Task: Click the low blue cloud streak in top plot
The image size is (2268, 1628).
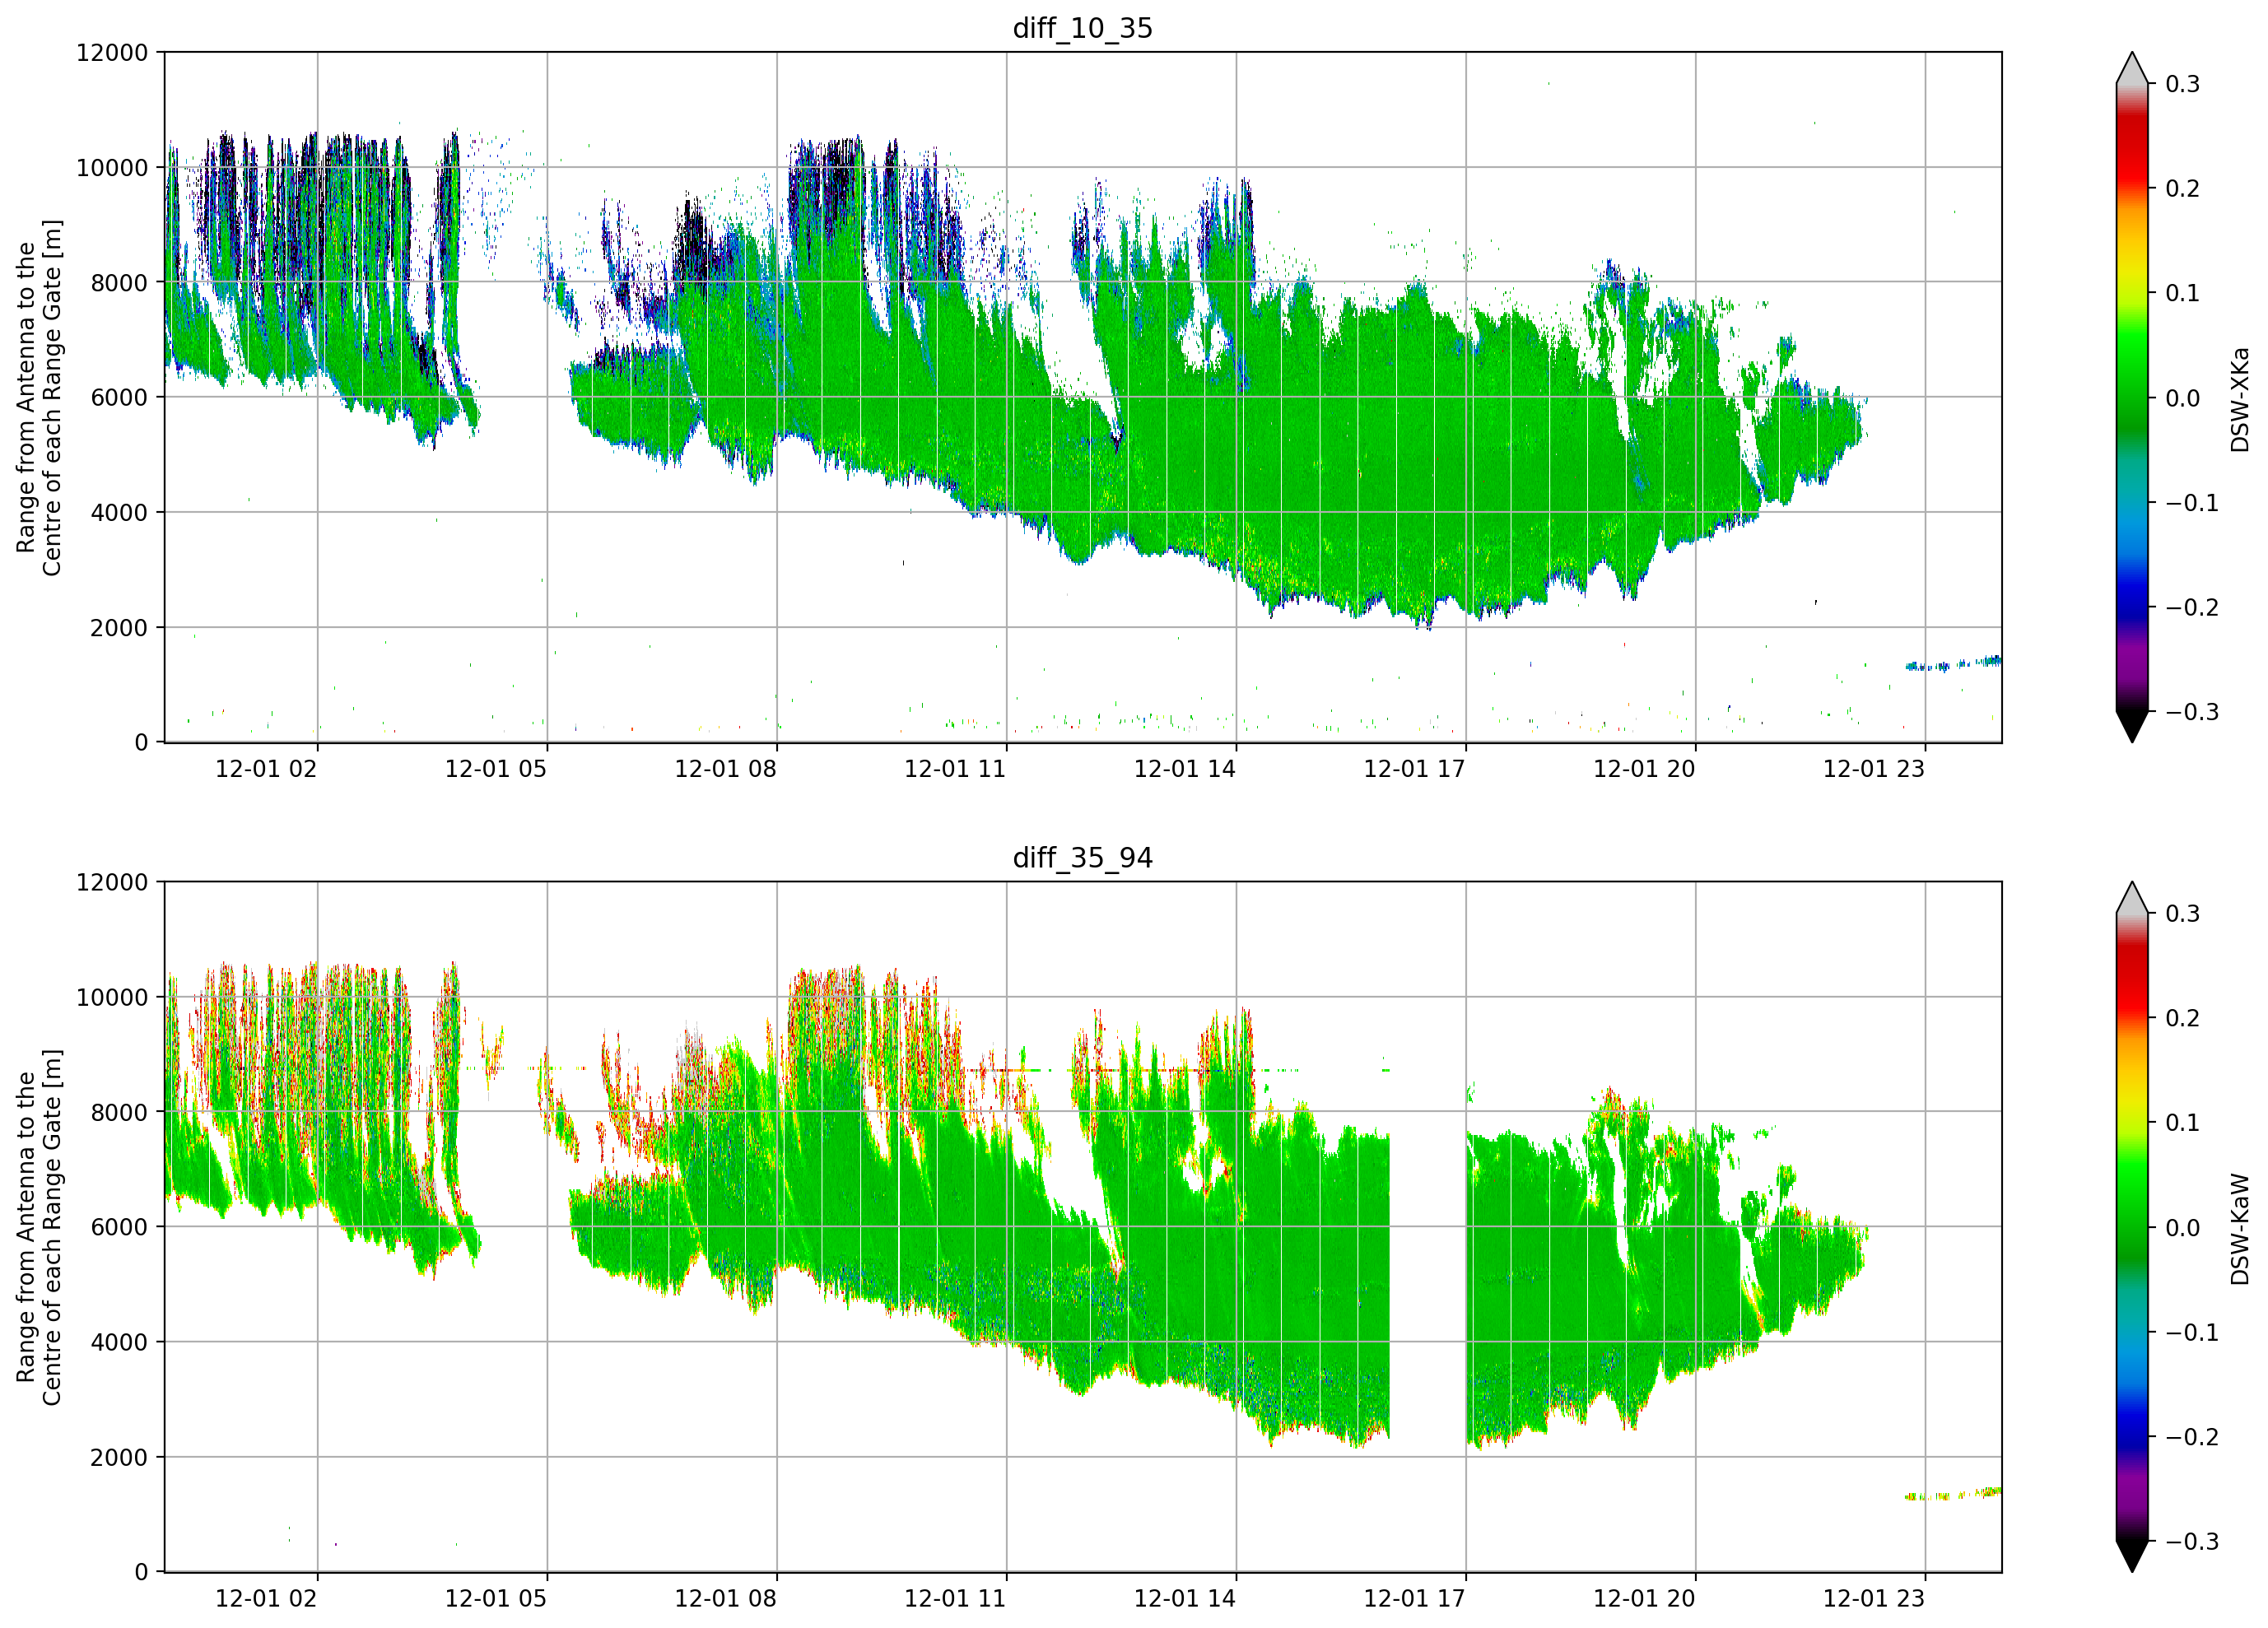Action: click(x=1953, y=664)
